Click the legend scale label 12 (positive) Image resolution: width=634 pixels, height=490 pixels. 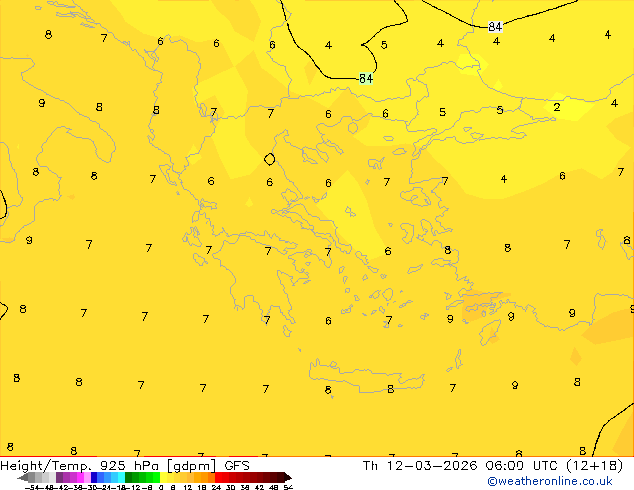[188, 487]
